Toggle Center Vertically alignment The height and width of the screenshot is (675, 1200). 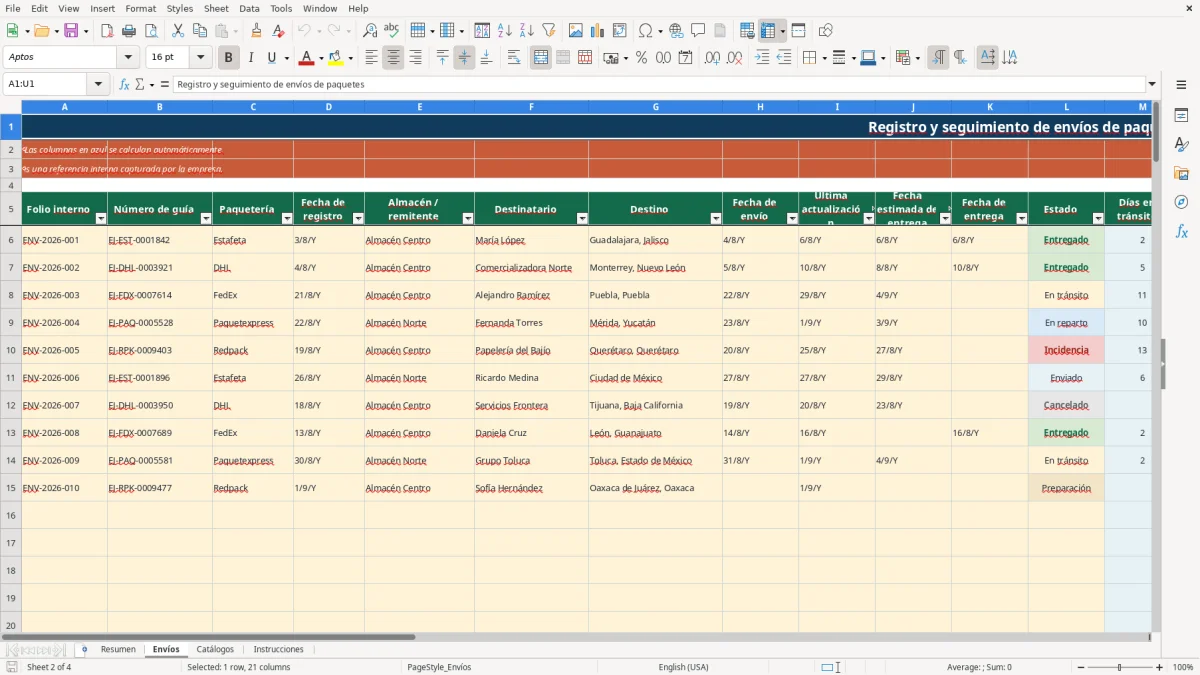coord(464,58)
